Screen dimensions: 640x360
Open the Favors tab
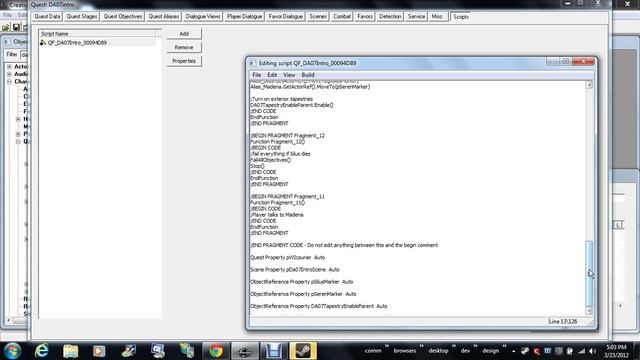[365, 16]
